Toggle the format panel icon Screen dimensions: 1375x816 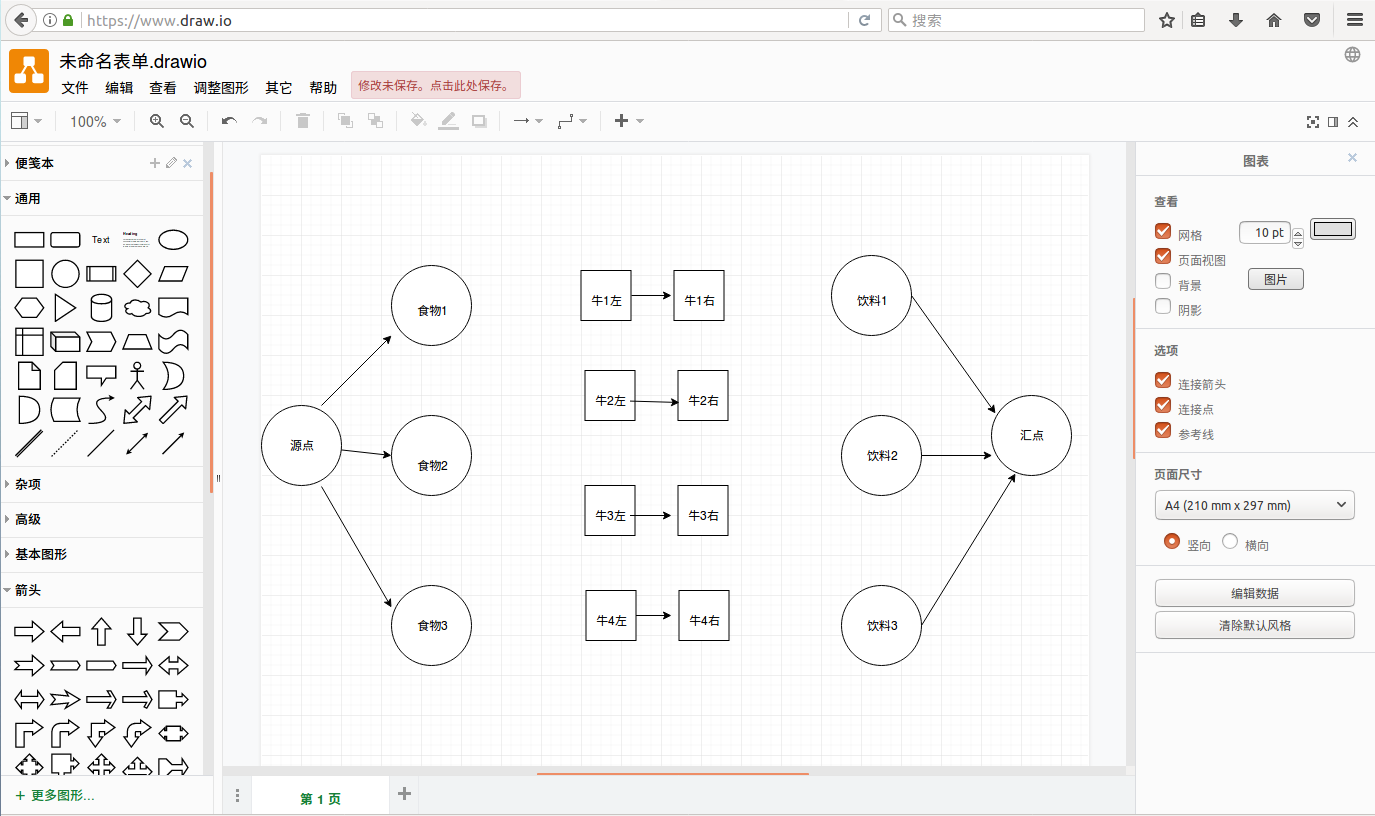(x=1333, y=122)
